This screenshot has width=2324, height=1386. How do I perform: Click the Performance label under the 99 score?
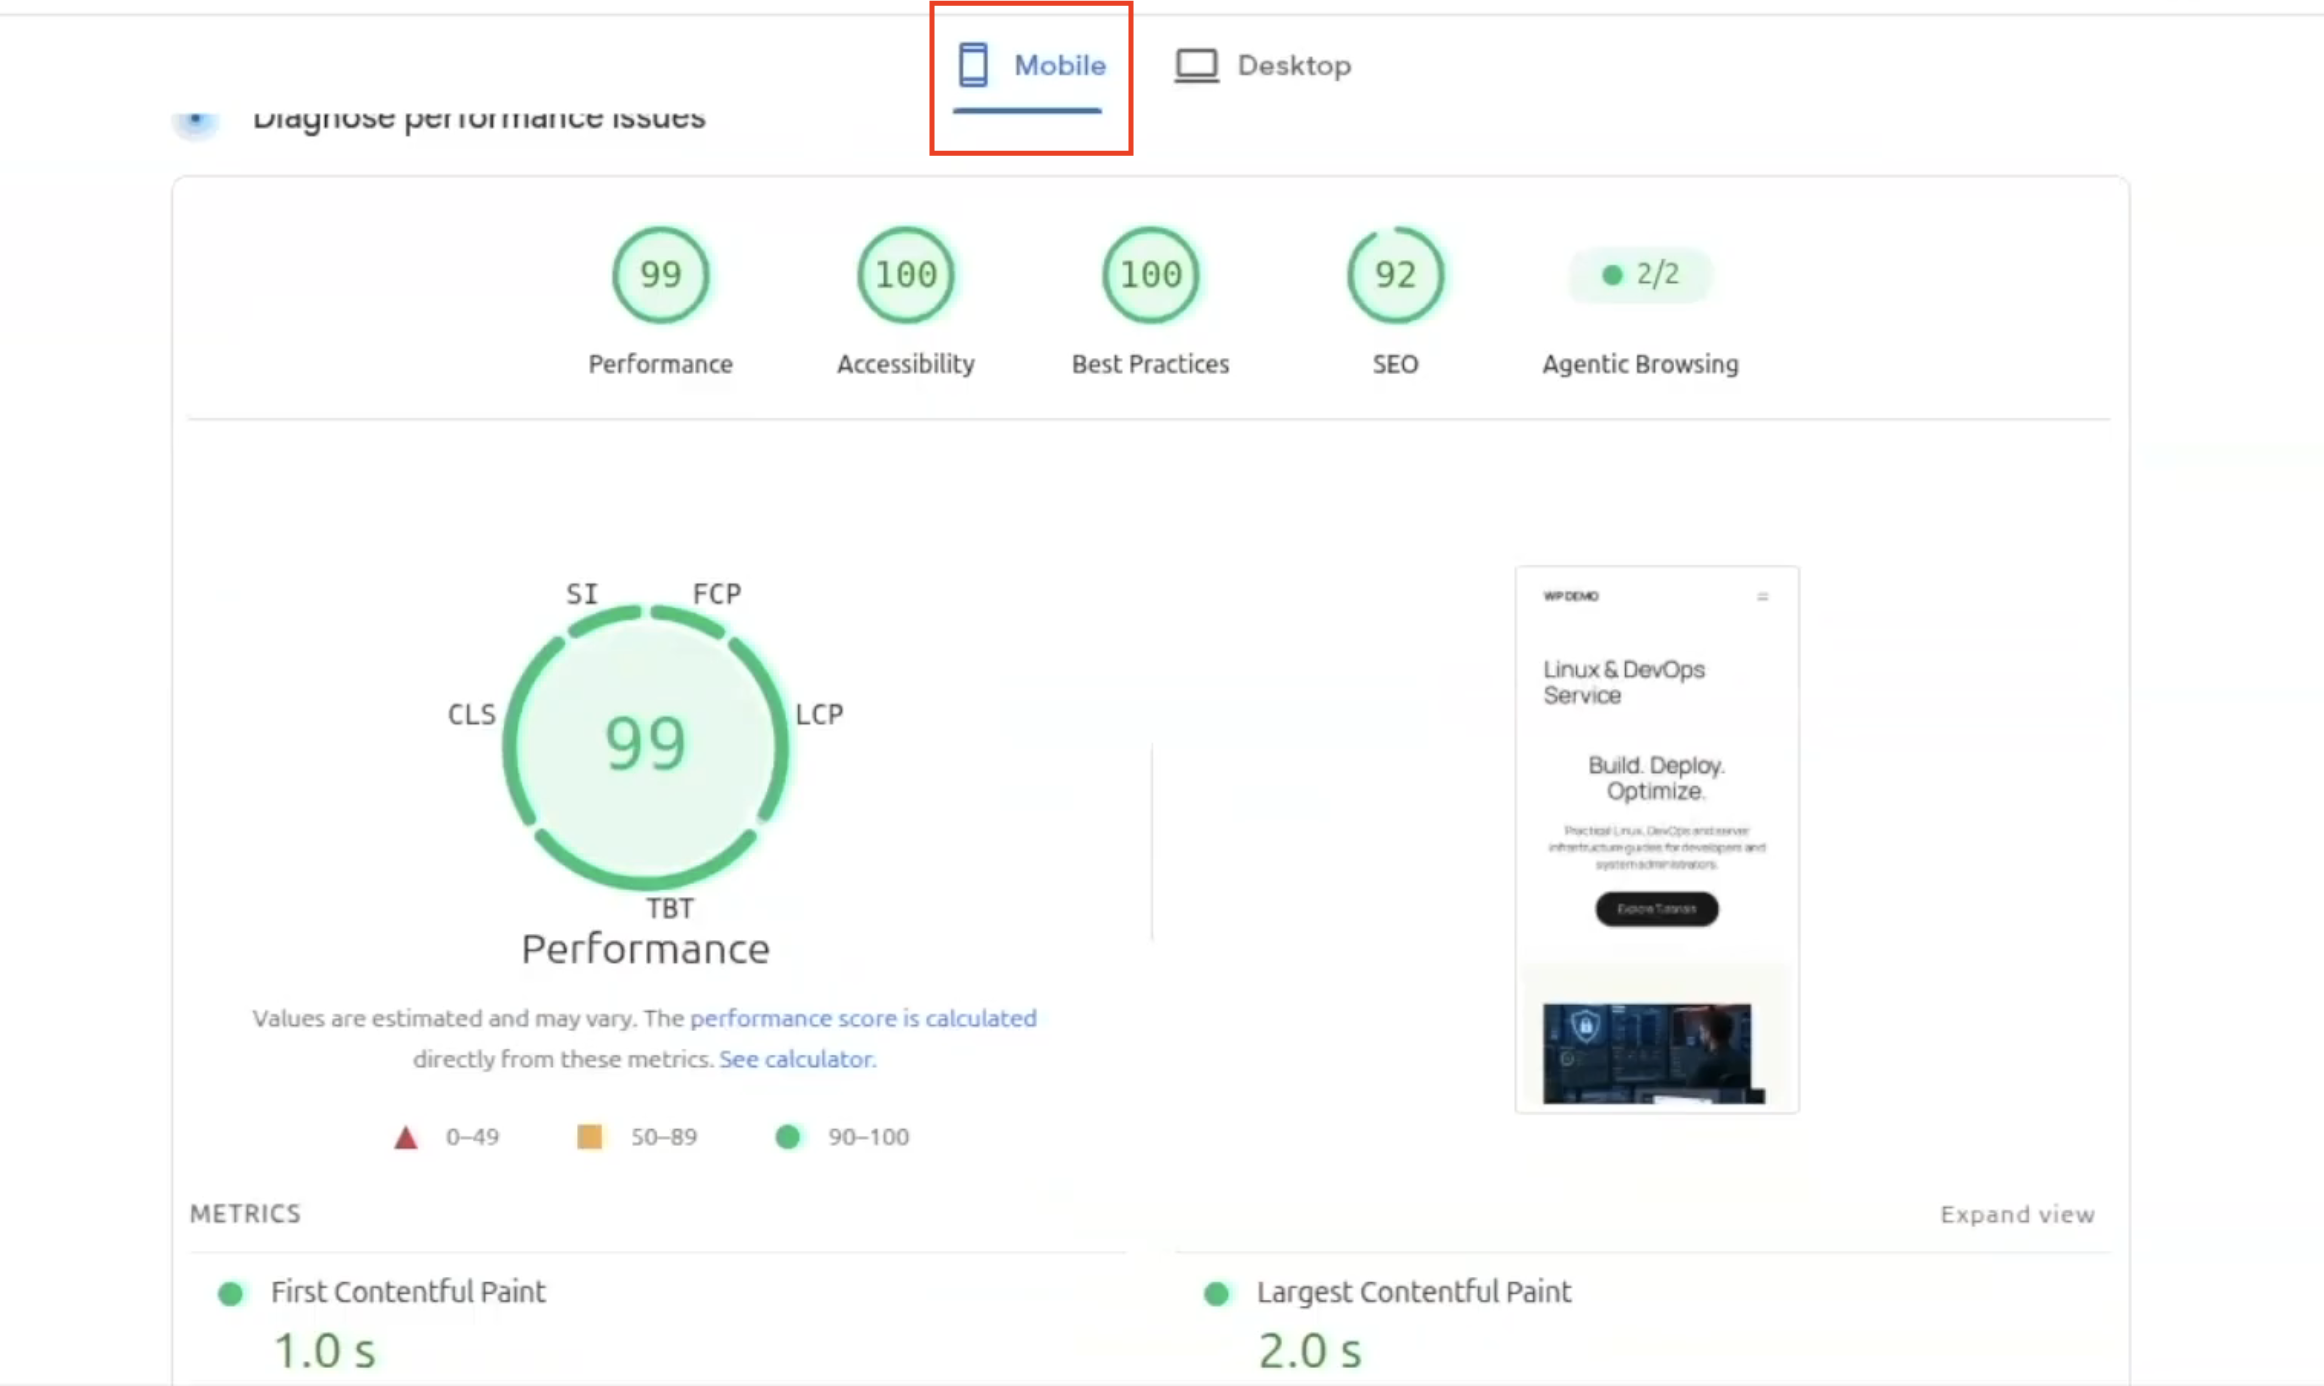point(661,364)
